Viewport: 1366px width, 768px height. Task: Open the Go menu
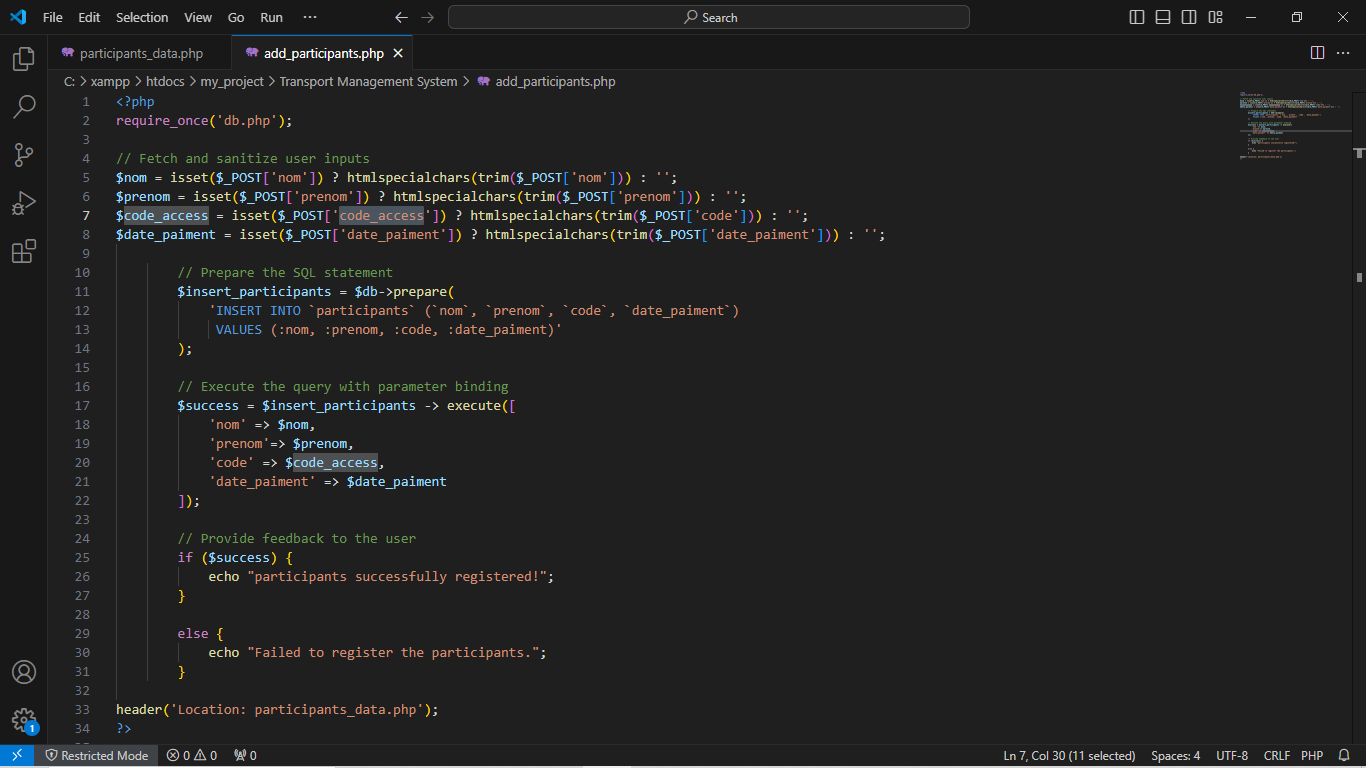tap(236, 17)
